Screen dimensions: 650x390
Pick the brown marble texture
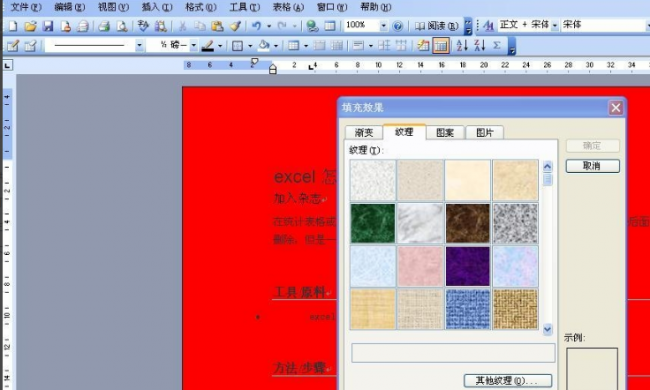coord(468,223)
